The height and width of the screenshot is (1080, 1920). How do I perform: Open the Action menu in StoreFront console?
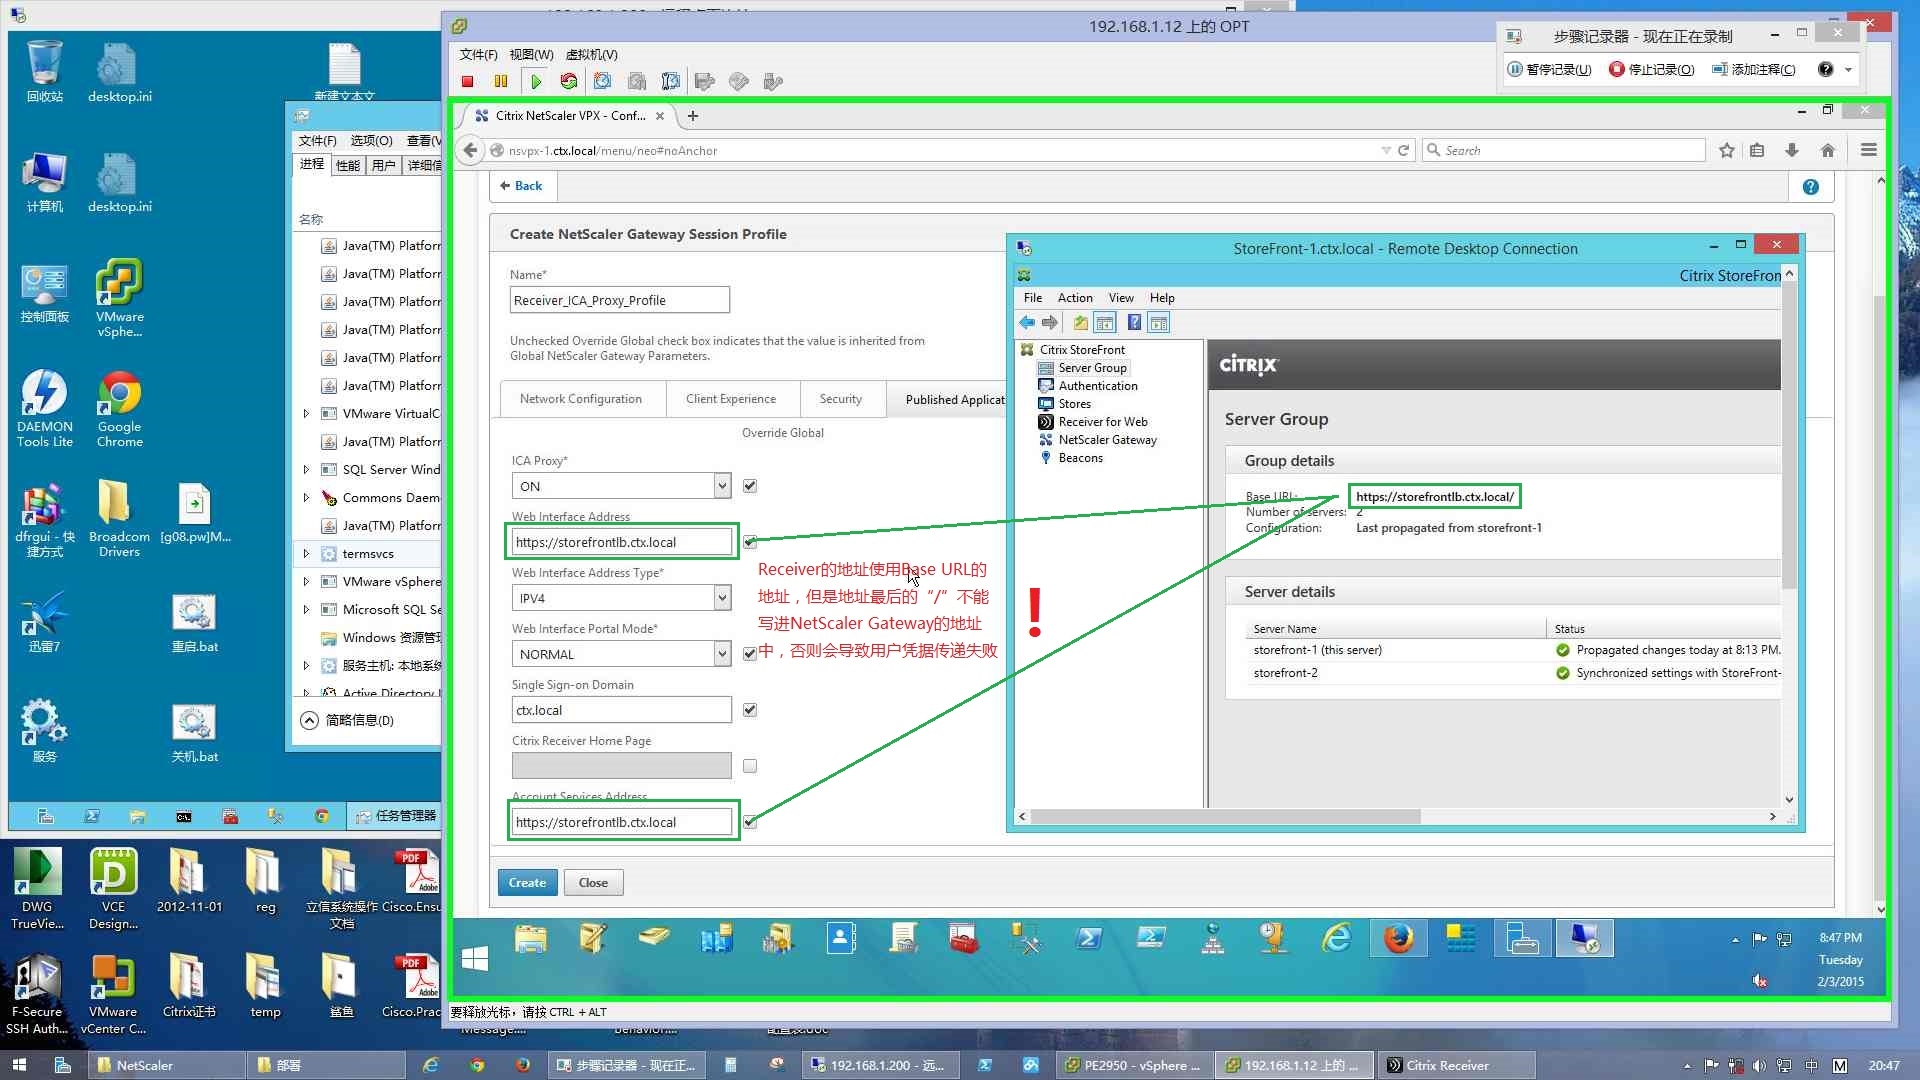[1075, 298]
